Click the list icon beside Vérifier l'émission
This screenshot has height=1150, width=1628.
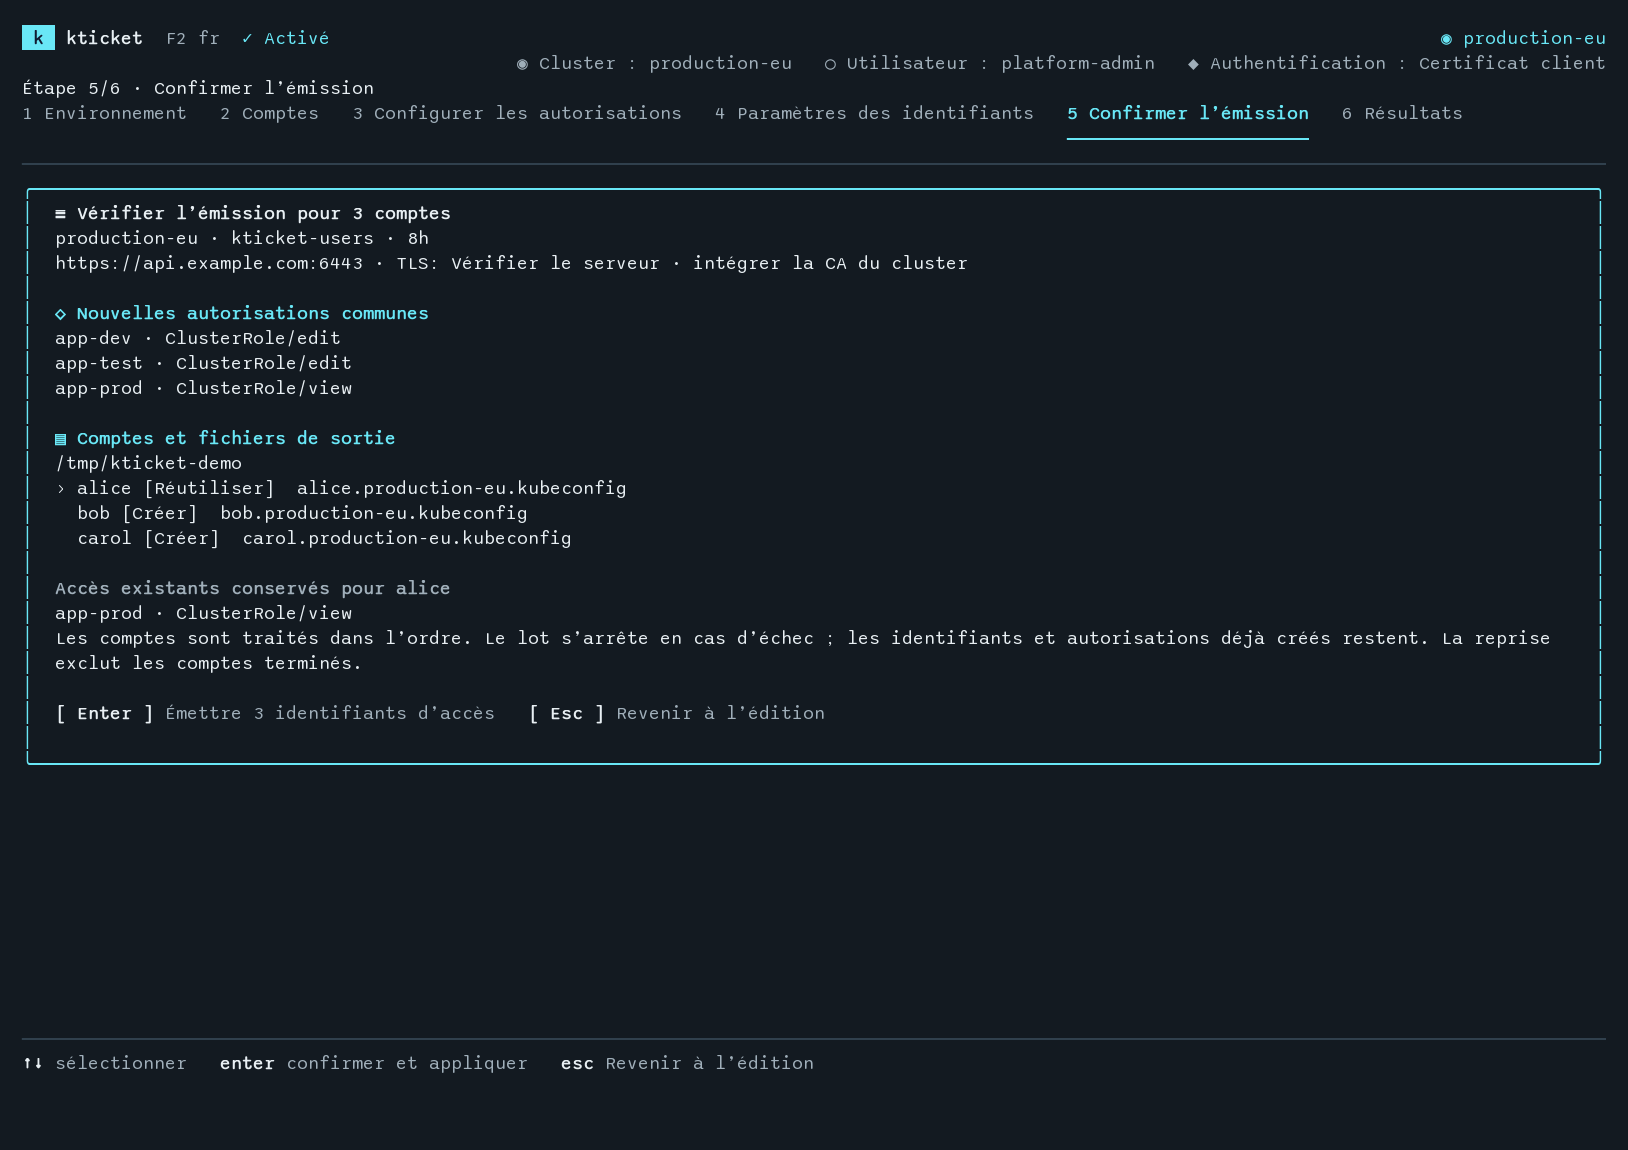click(x=60, y=214)
